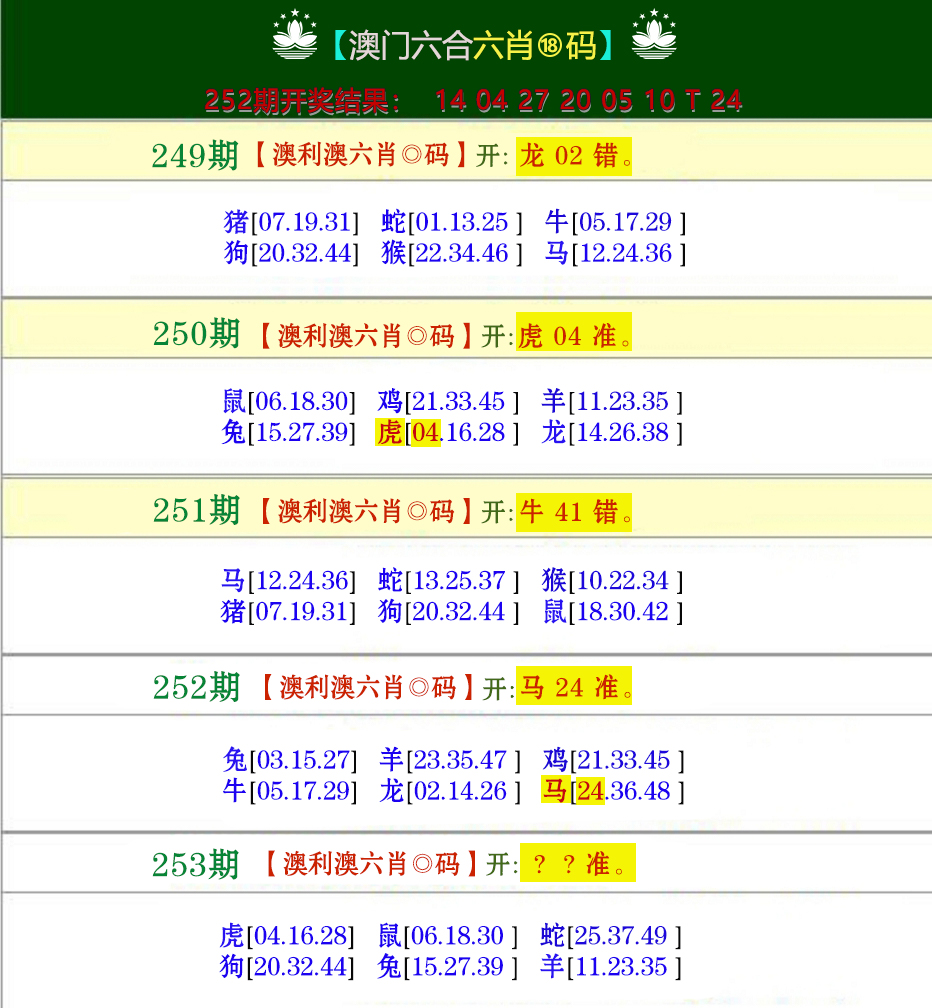This screenshot has width=932, height=1008.
Task: Click the 250期 heading
Action: (x=196, y=334)
